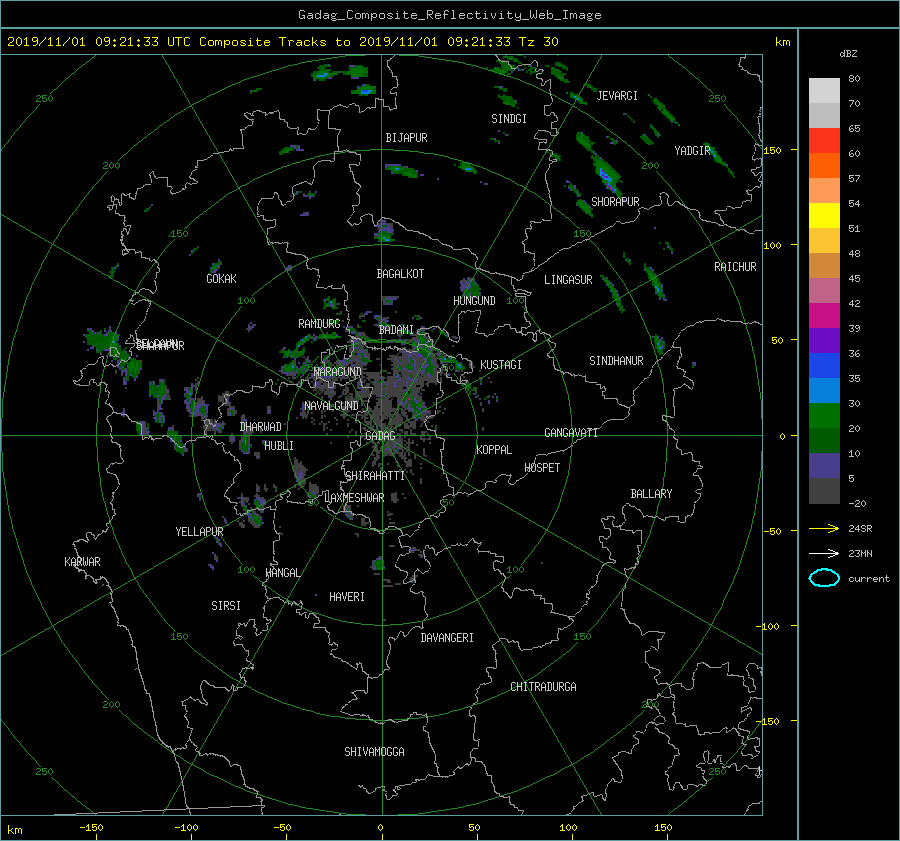Screen dimensions: 900x841
Task: Select the green 20 dBZ color swatch
Action: (x=824, y=416)
